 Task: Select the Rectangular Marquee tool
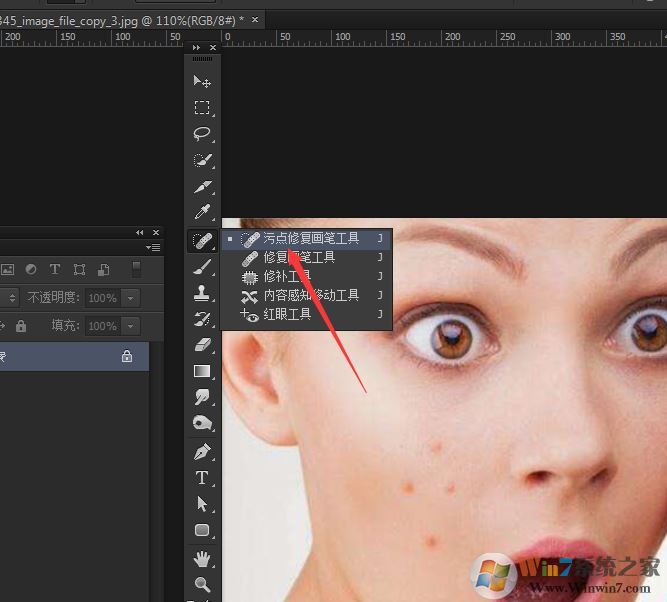(202, 108)
